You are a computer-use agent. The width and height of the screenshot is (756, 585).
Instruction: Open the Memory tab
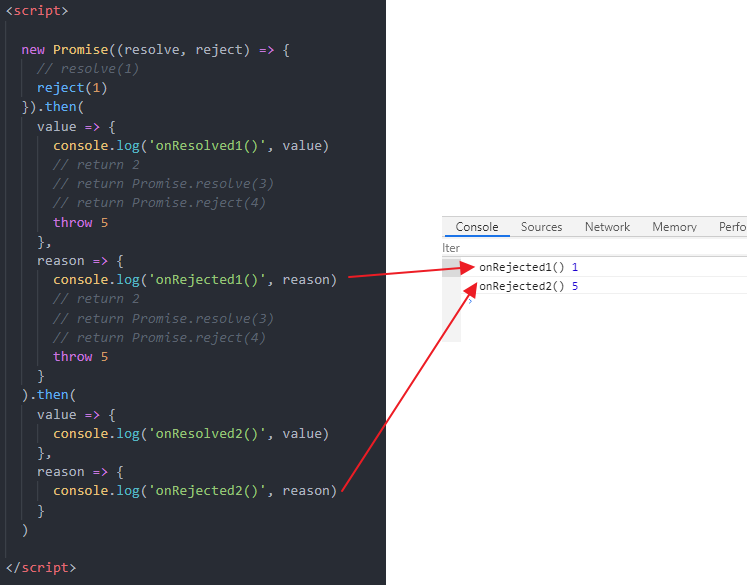tap(674, 227)
